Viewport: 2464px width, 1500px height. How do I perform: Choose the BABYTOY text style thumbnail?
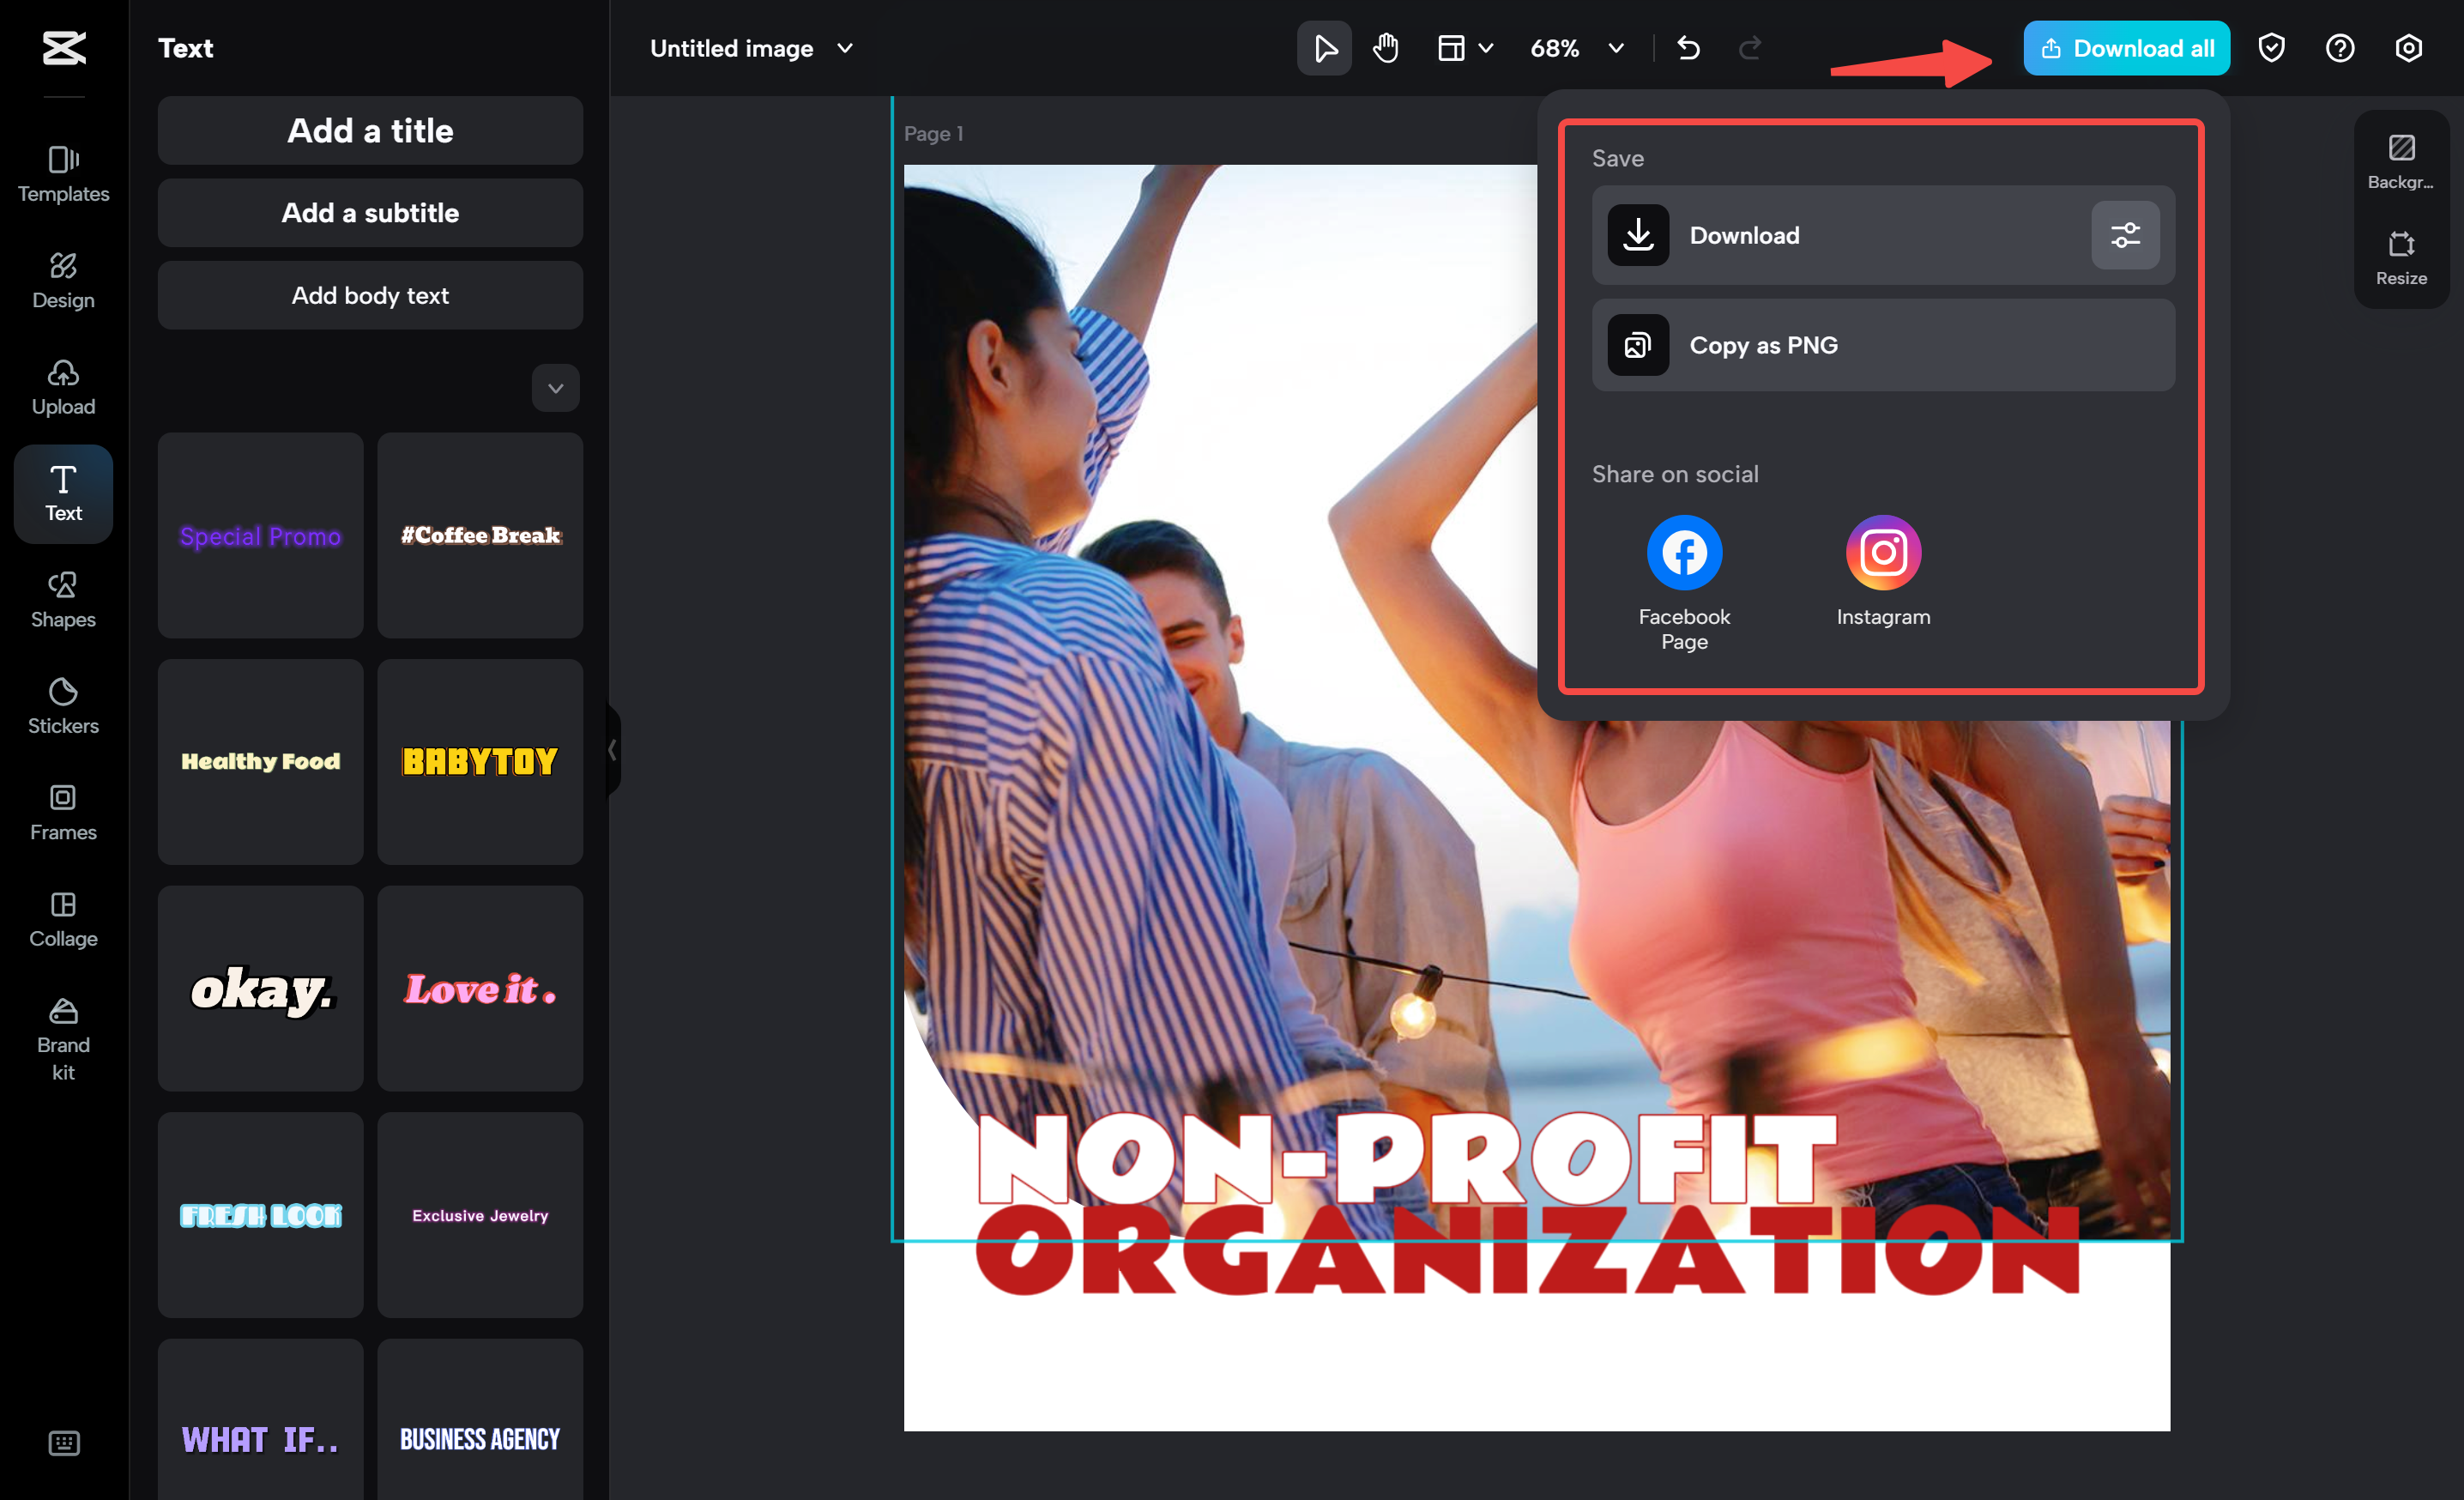coord(480,762)
